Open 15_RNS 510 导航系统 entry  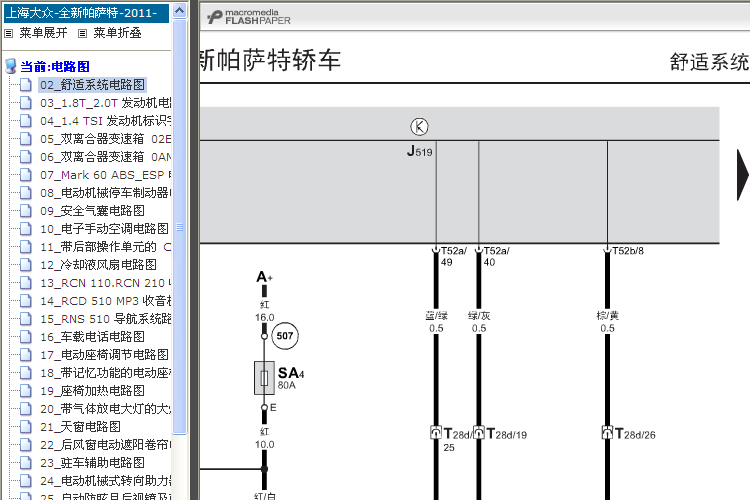tap(105, 319)
